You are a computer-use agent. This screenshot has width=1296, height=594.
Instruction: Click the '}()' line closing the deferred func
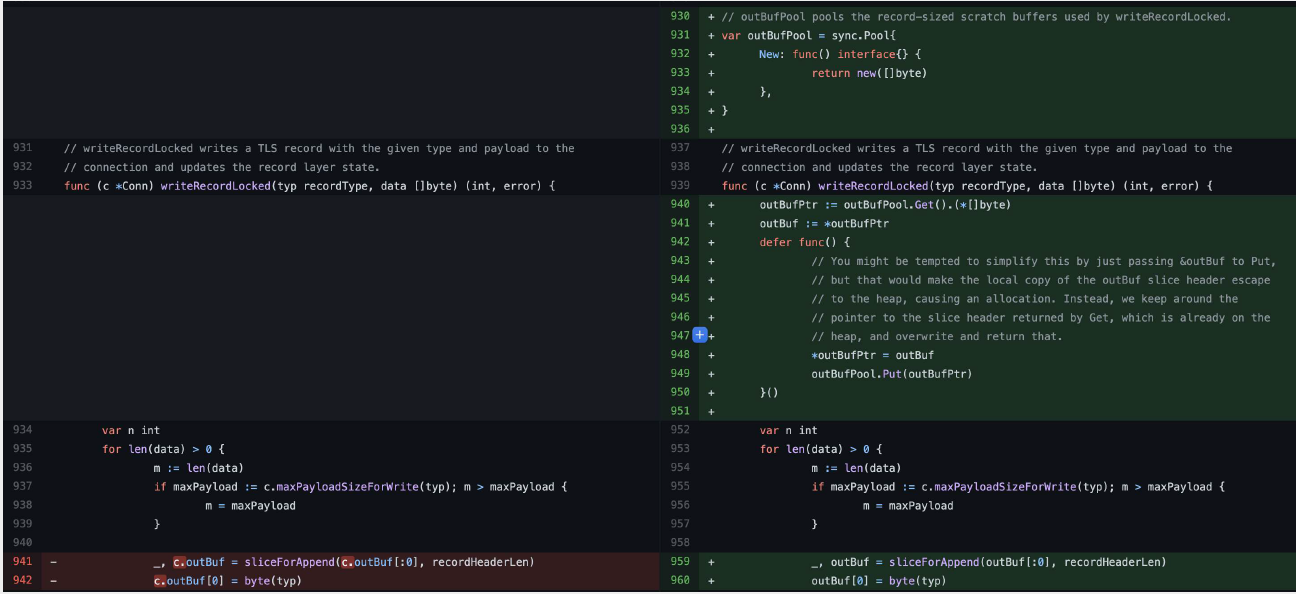coord(768,392)
